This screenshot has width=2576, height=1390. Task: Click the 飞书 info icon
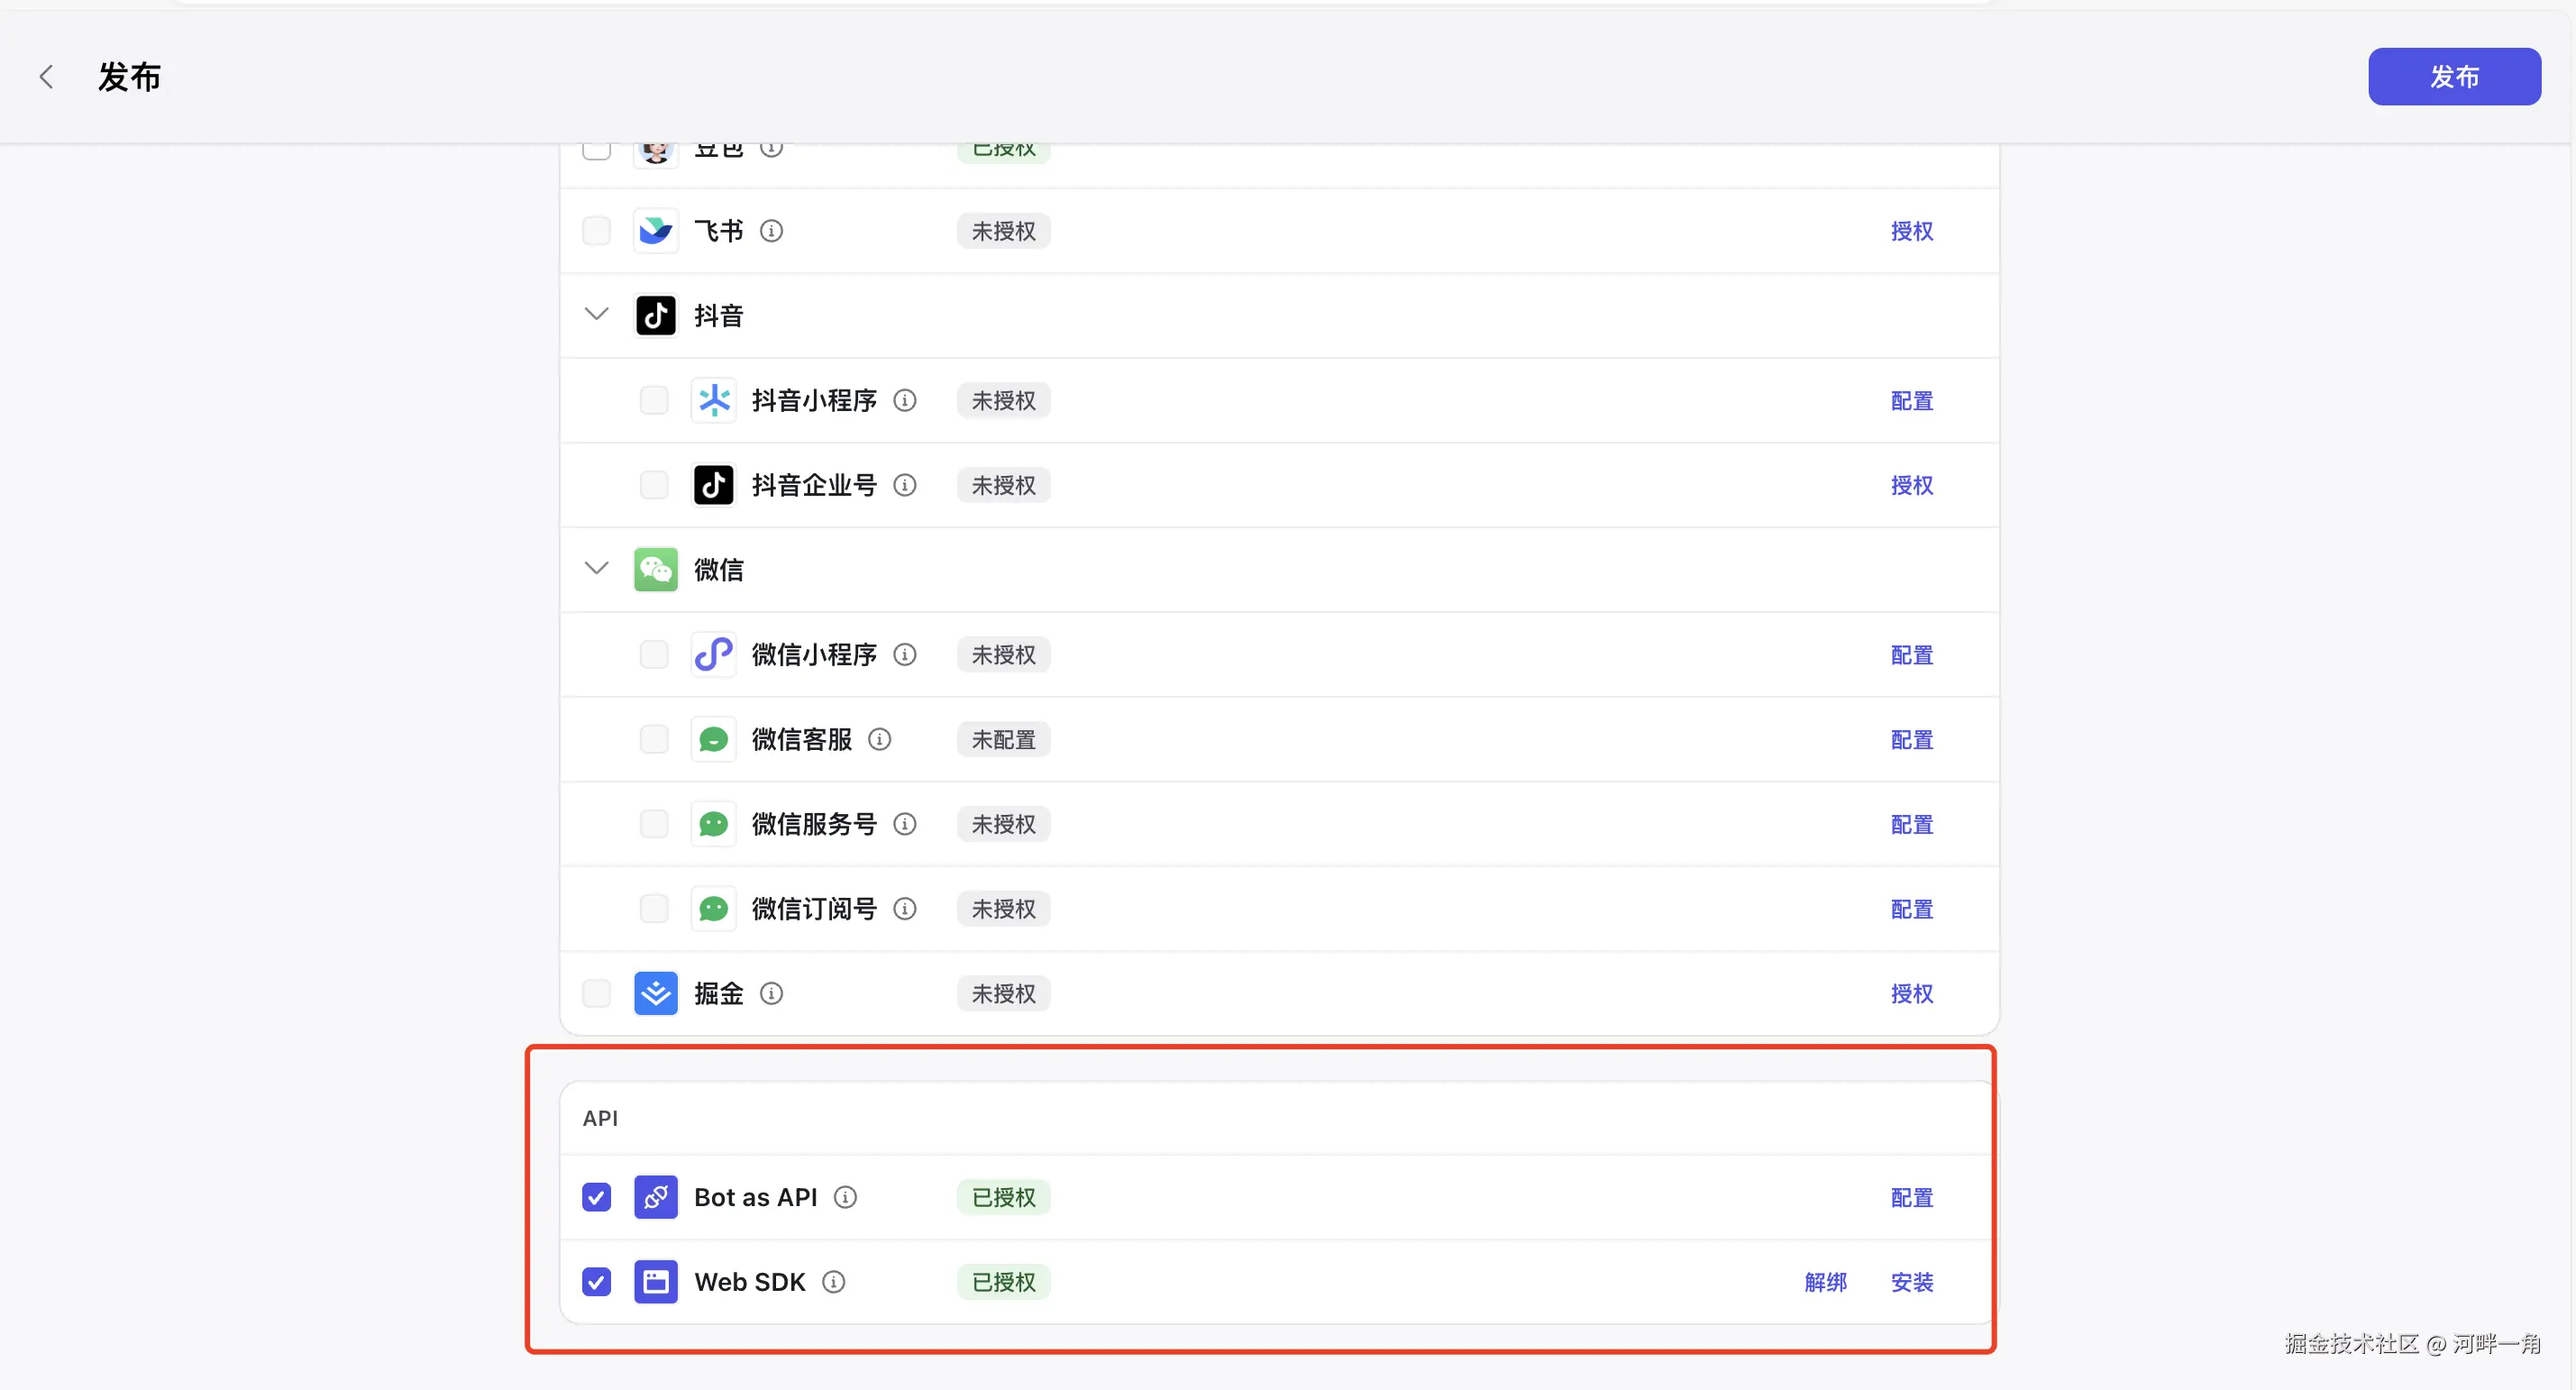click(771, 231)
